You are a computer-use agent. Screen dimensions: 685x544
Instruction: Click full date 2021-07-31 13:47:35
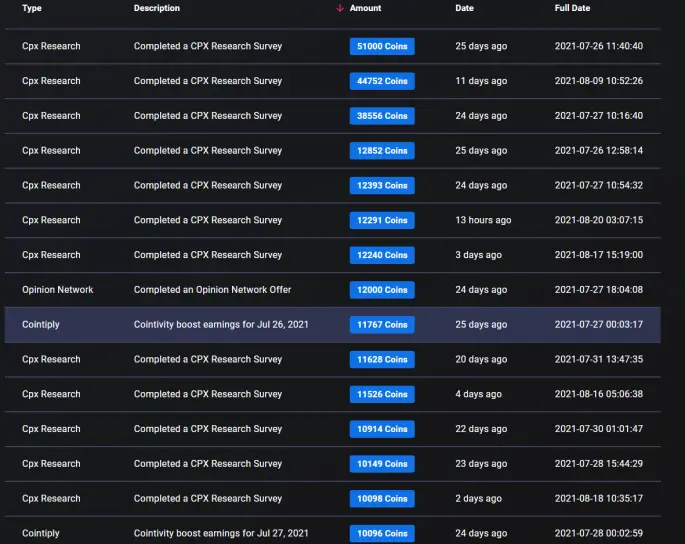599,359
